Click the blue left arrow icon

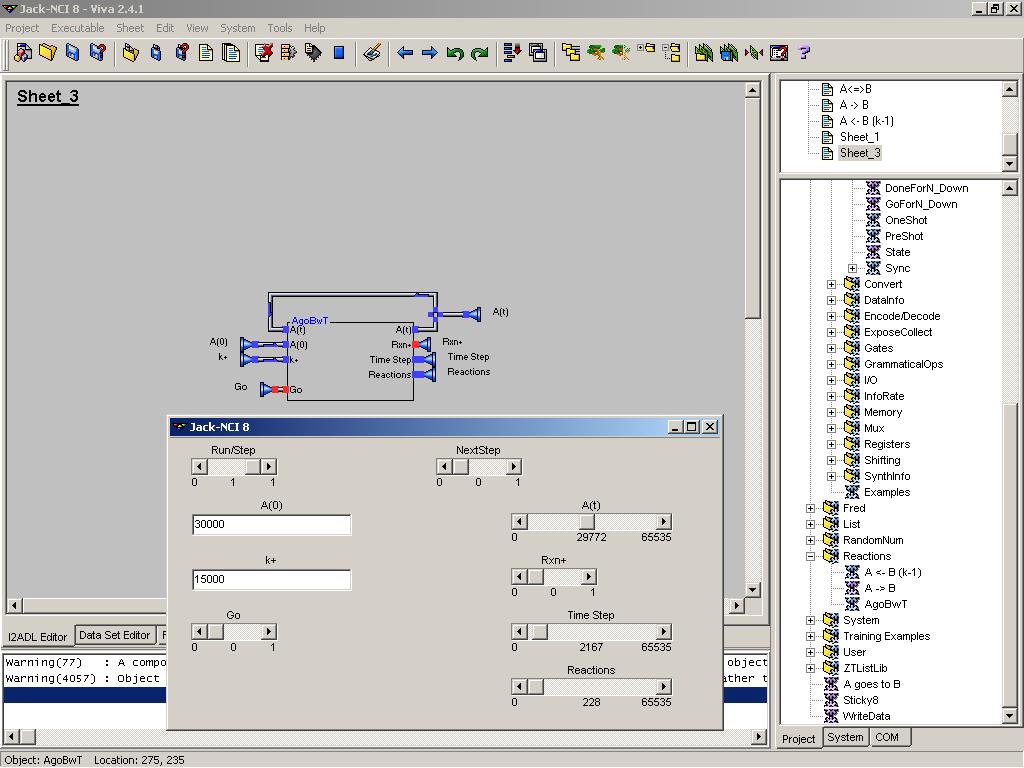[405, 53]
